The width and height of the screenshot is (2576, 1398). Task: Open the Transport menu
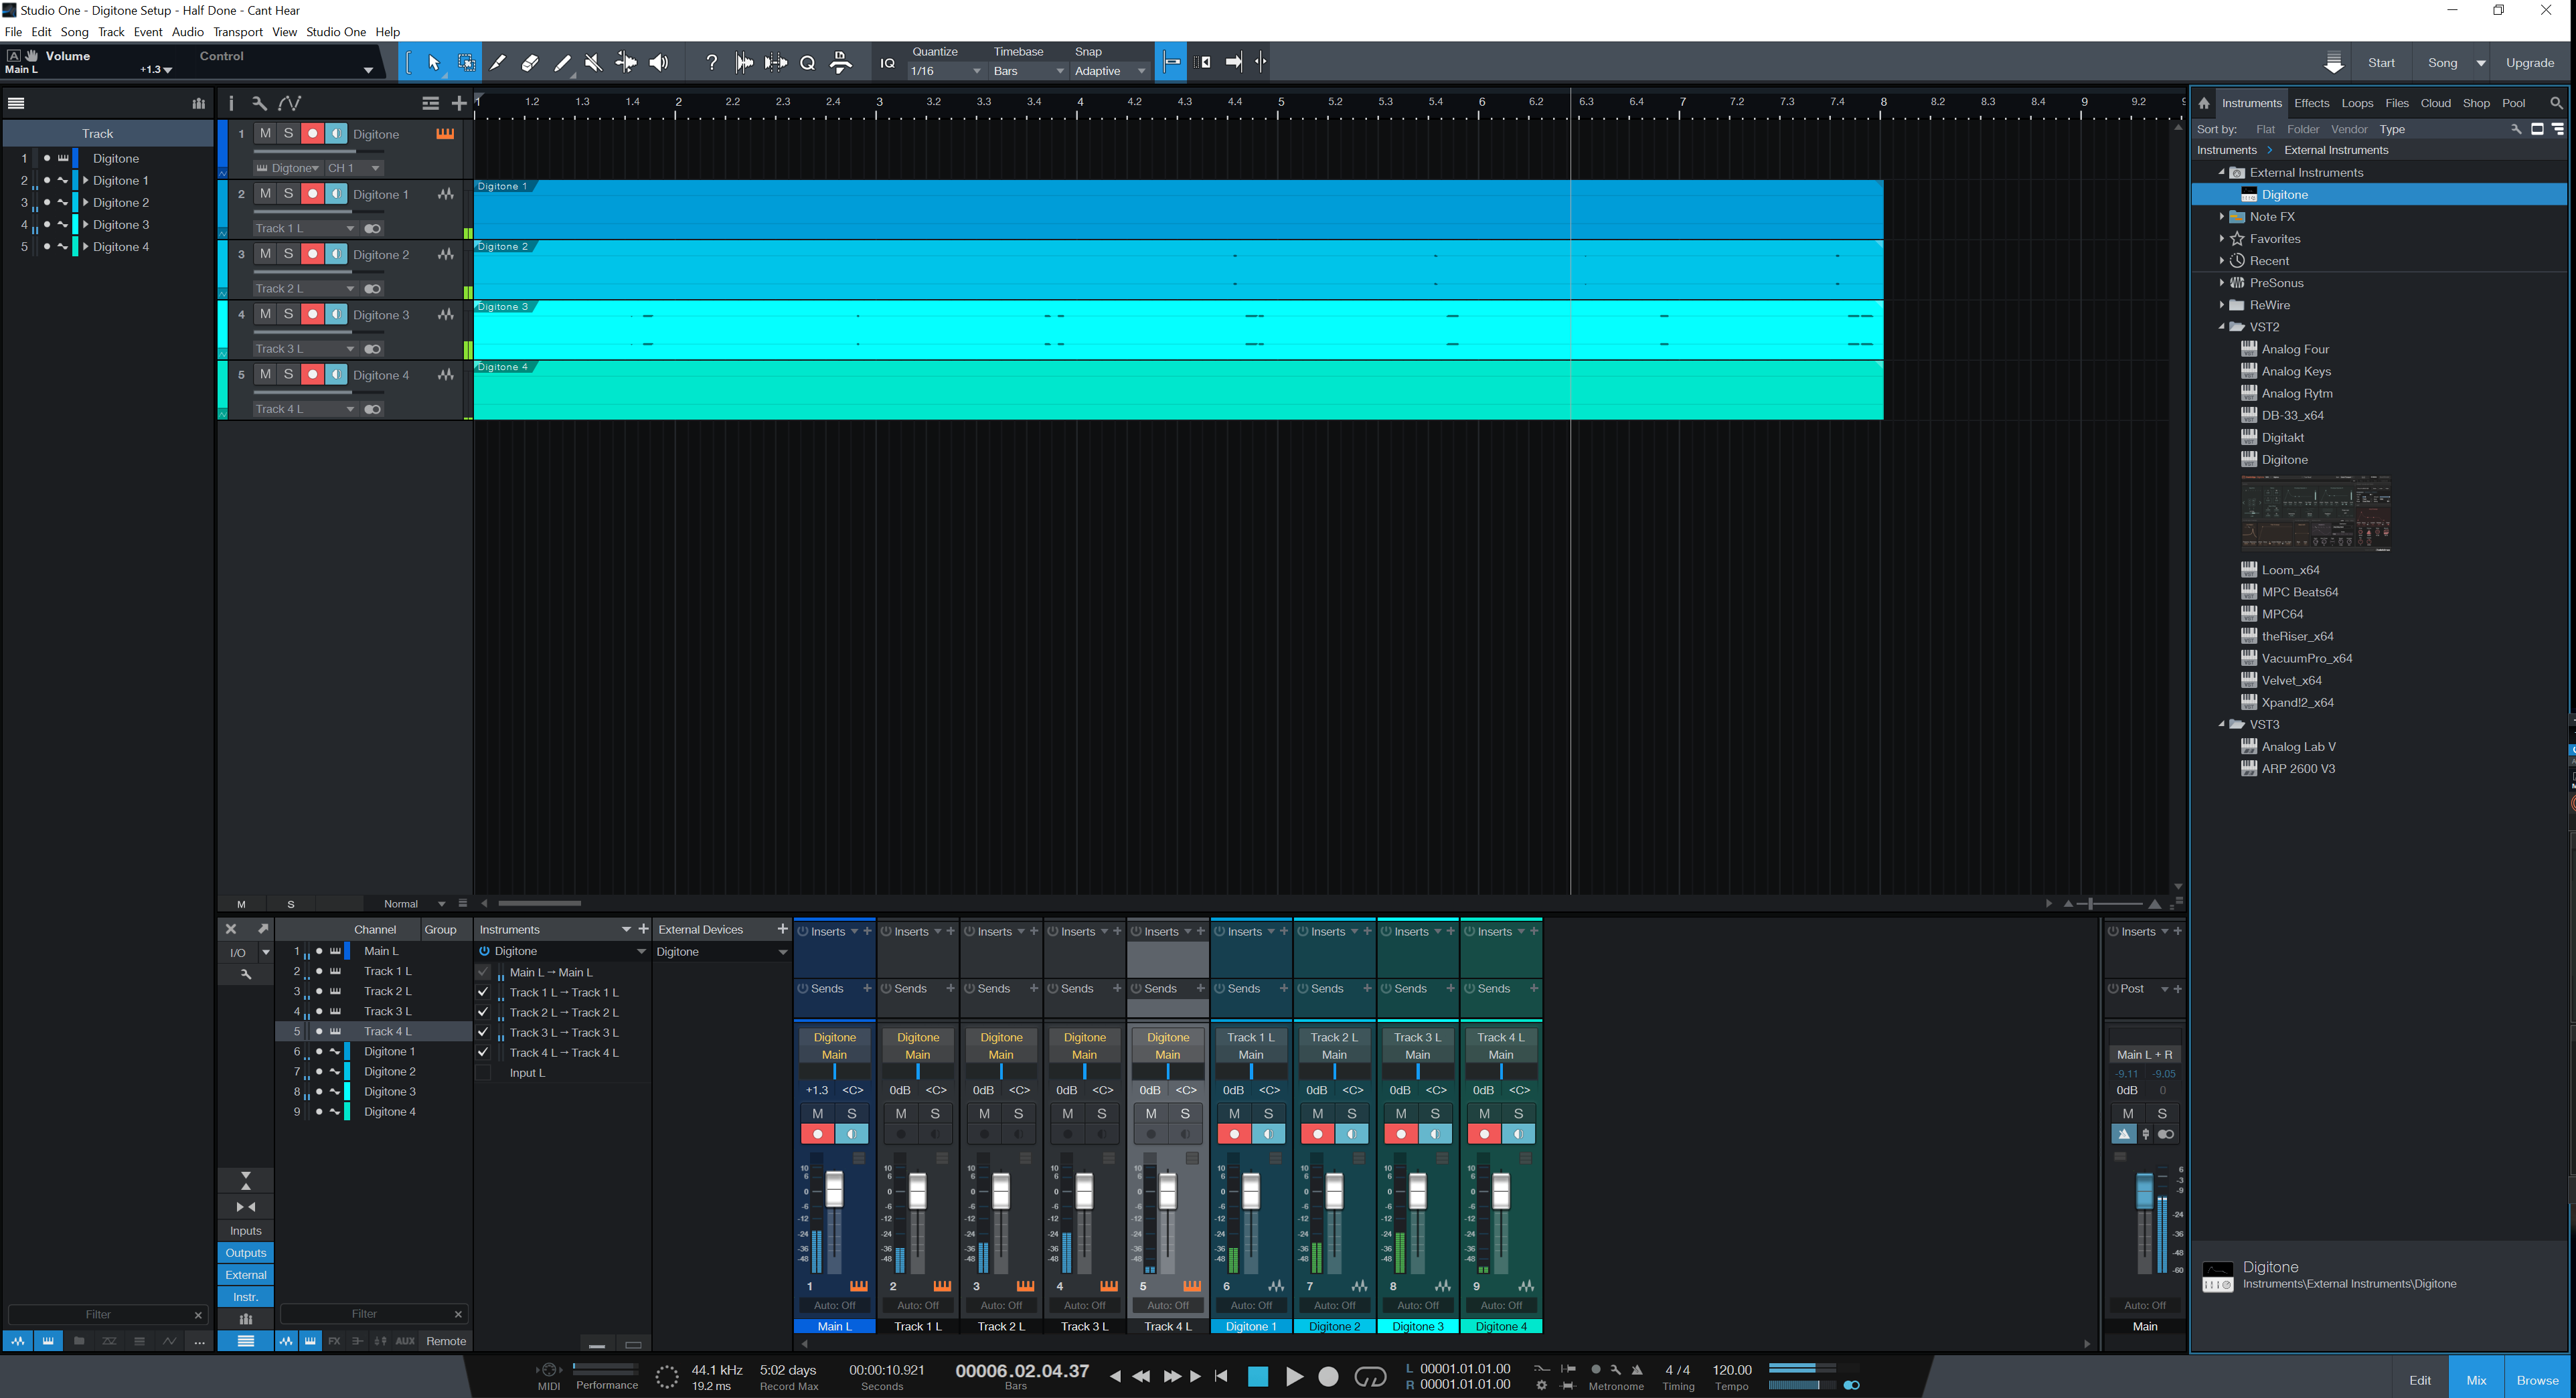(x=237, y=32)
